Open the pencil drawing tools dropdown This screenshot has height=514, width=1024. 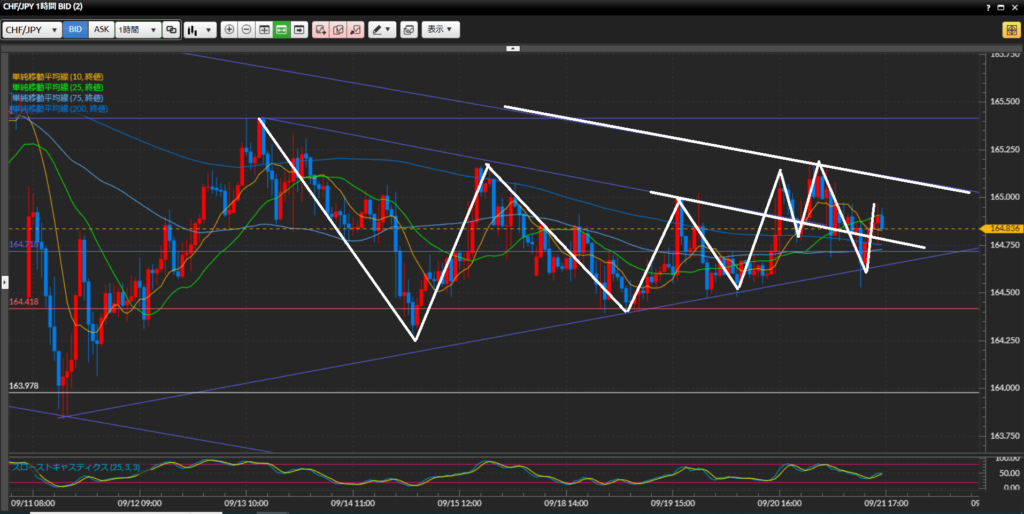(381, 30)
